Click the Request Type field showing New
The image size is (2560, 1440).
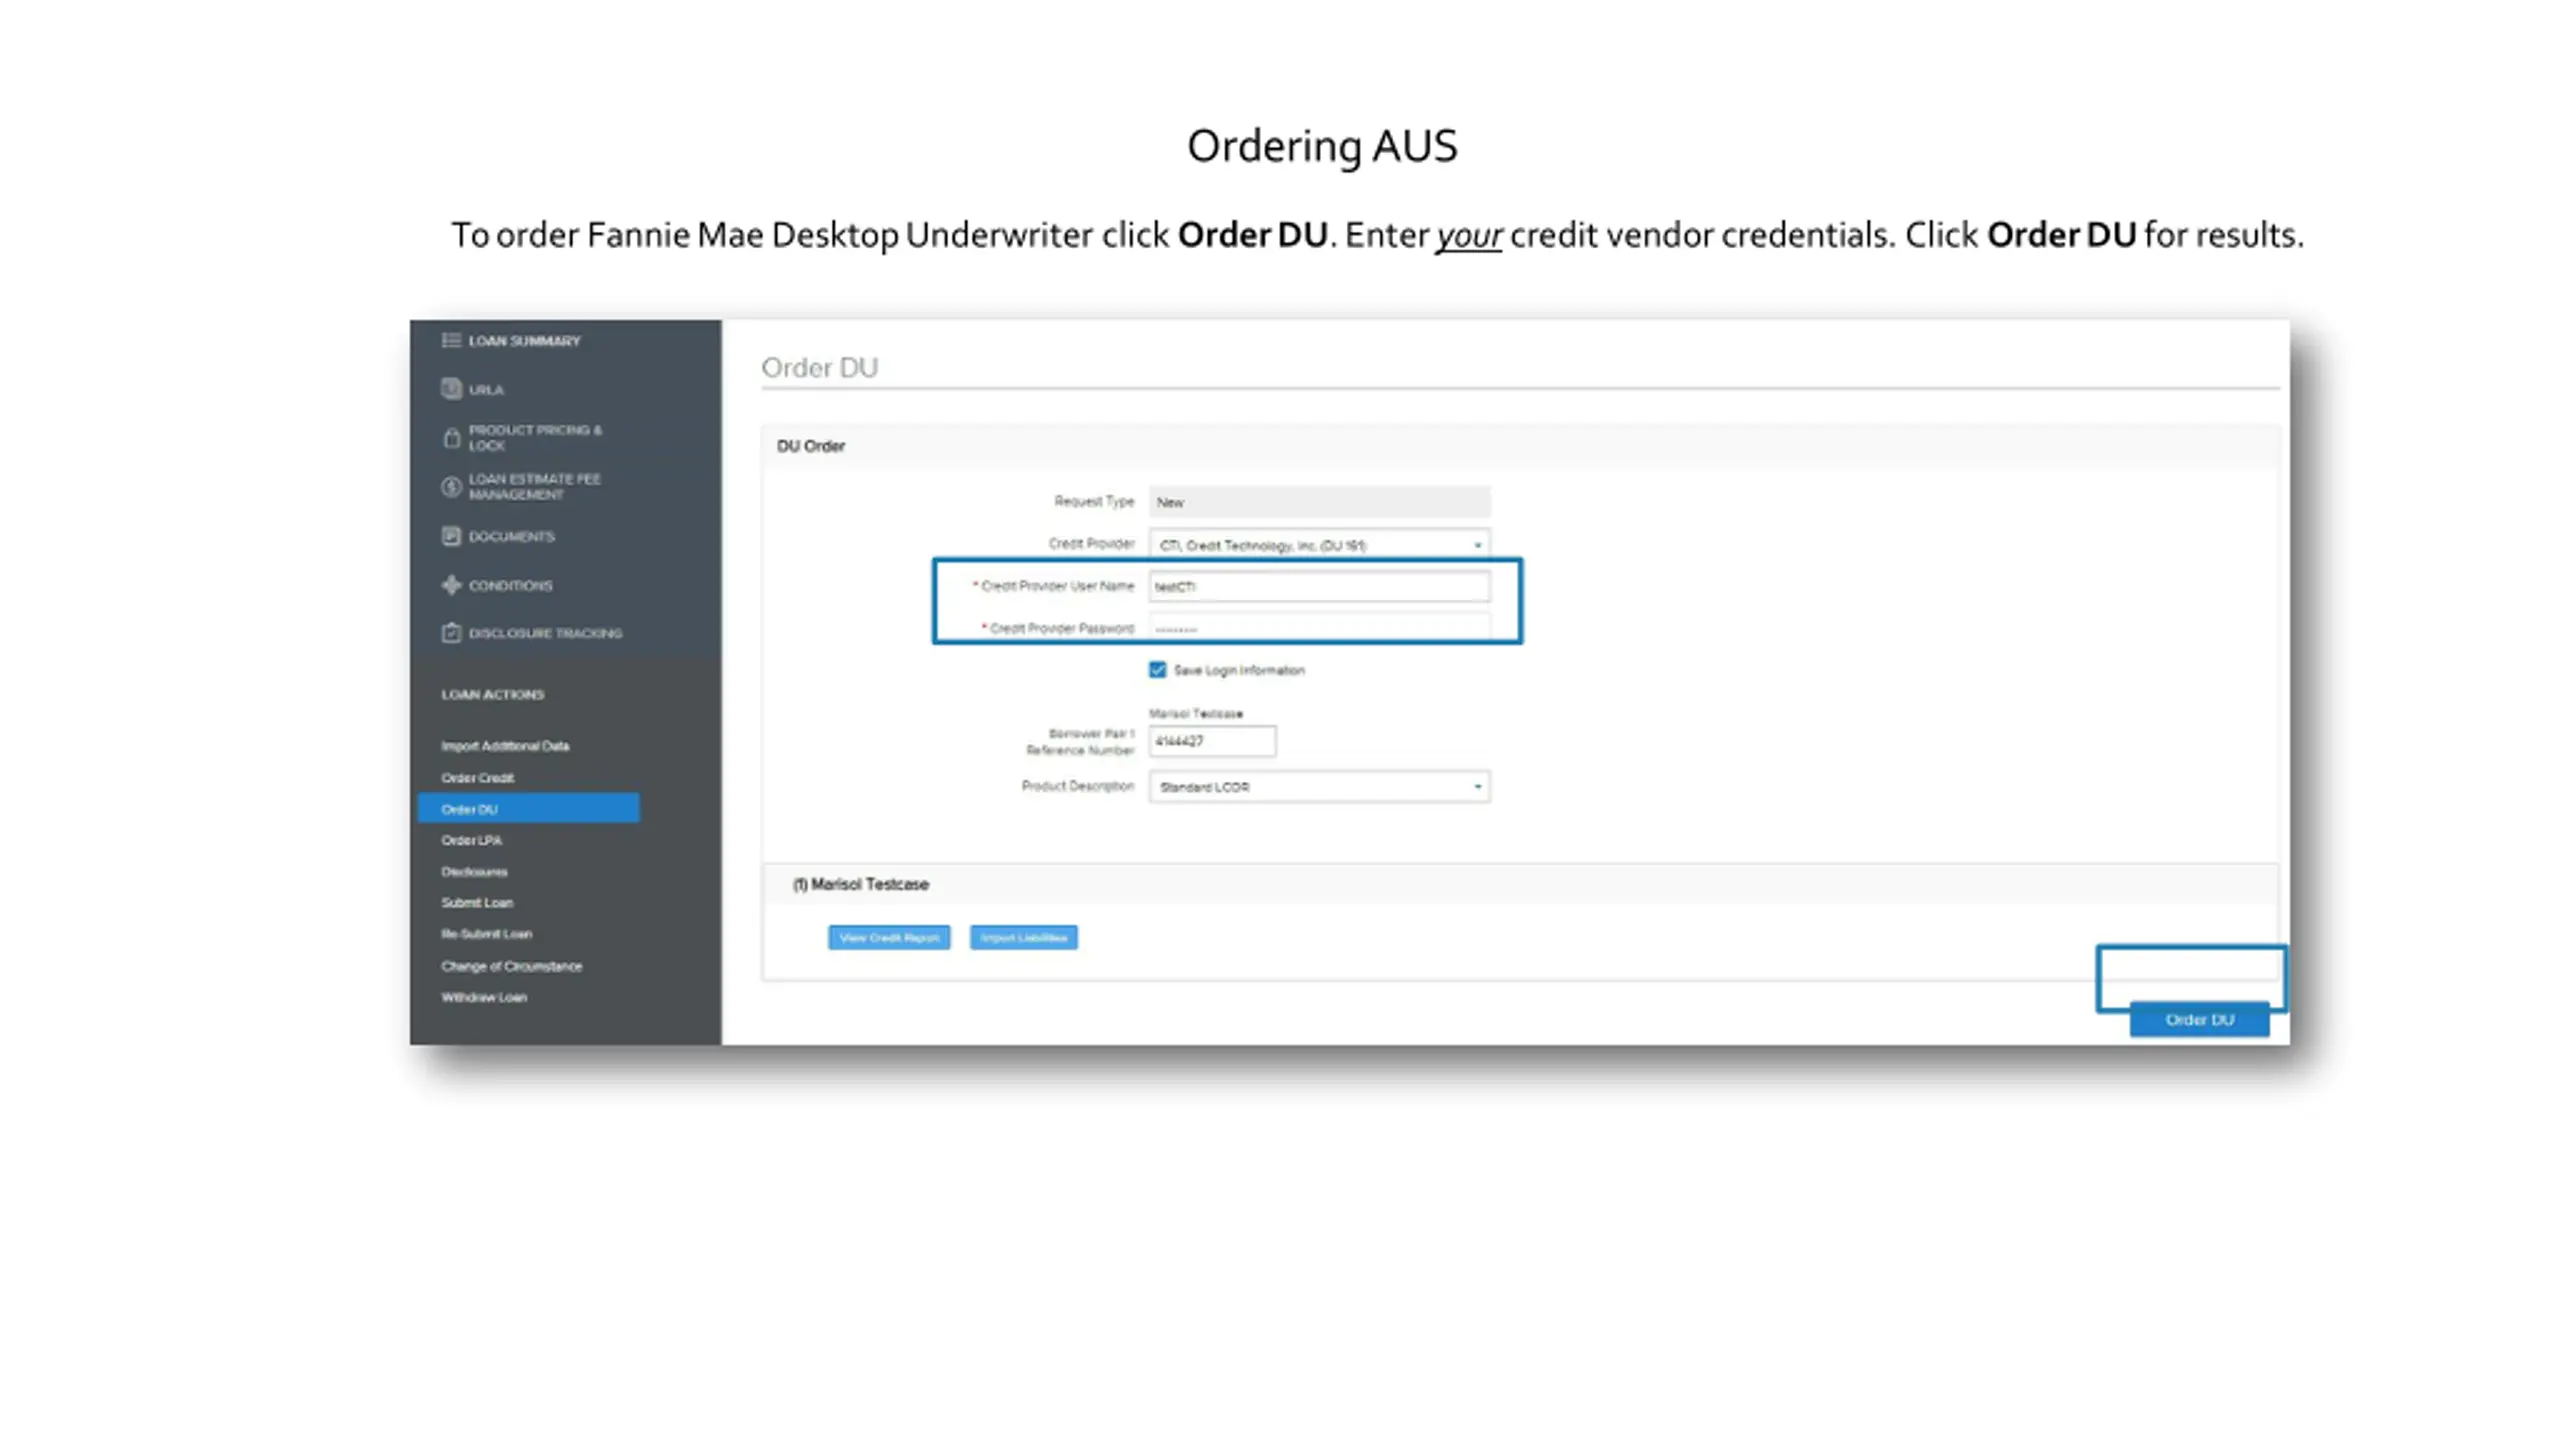[x=1319, y=502]
